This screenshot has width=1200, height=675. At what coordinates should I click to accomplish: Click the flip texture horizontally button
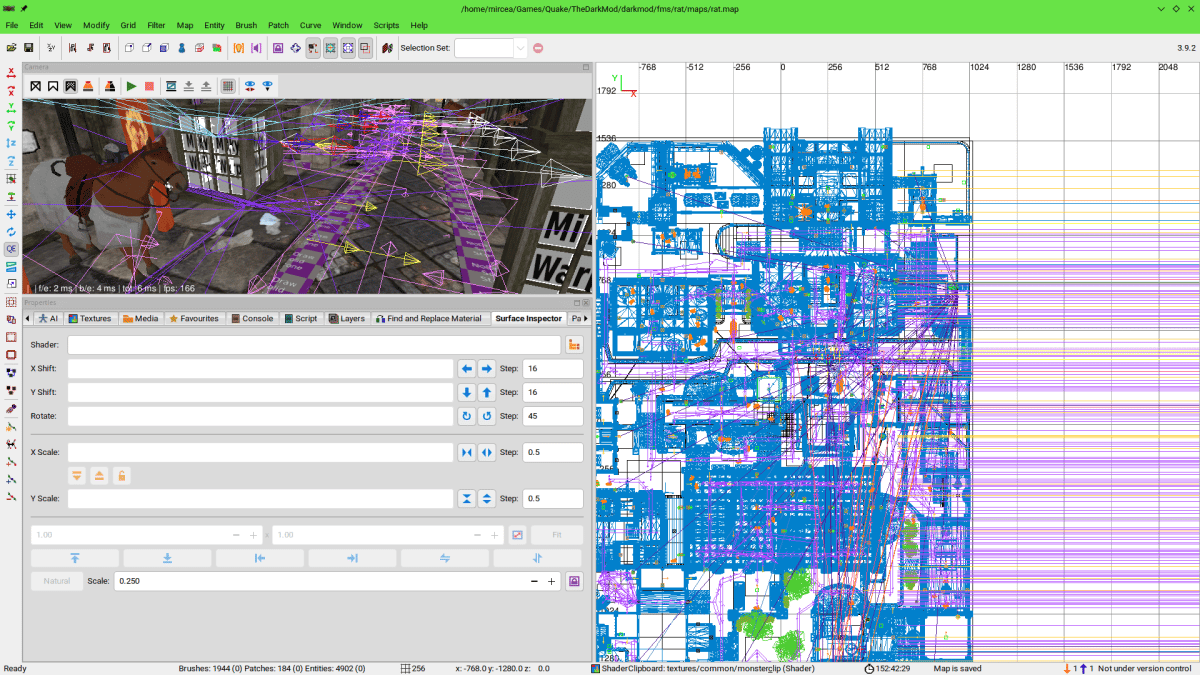(x=445, y=558)
